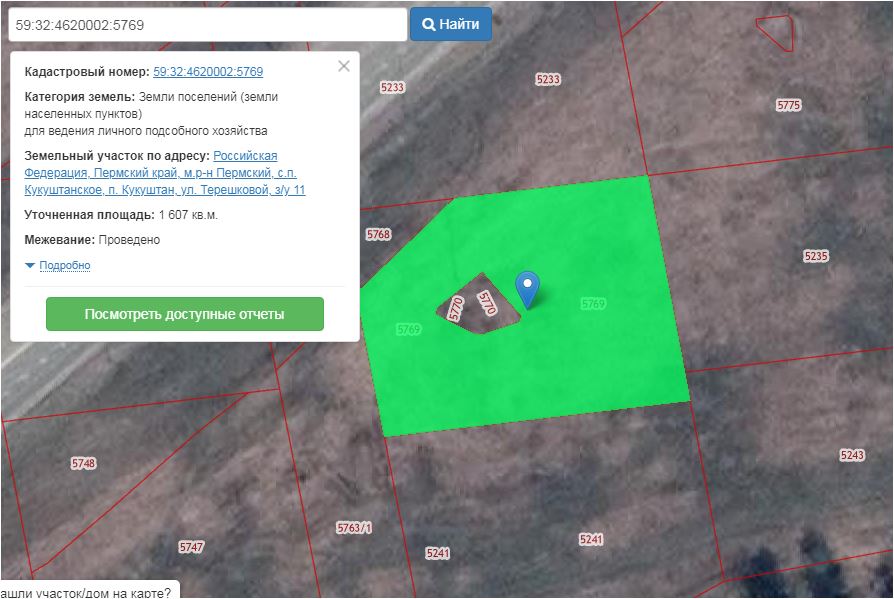The image size is (894, 599).
Task: Expand the Подробно details section
Action: point(64,266)
